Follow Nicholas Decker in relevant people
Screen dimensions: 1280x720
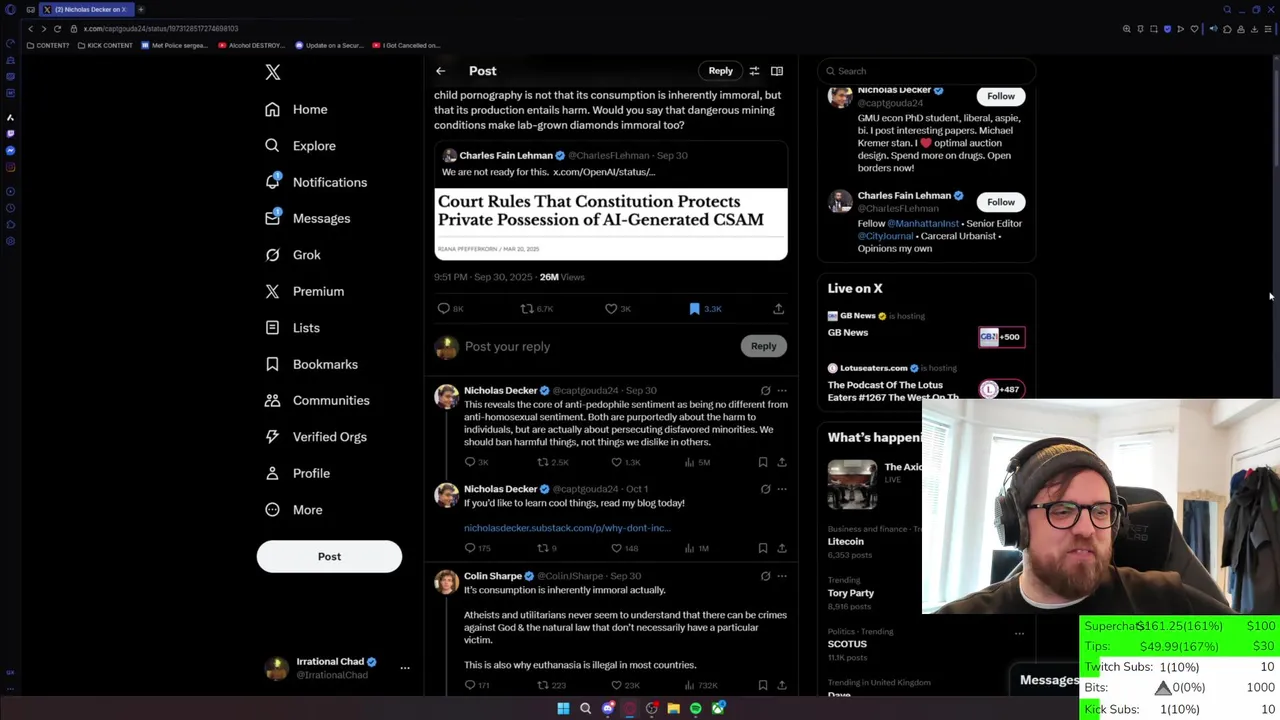[x=1000, y=96]
